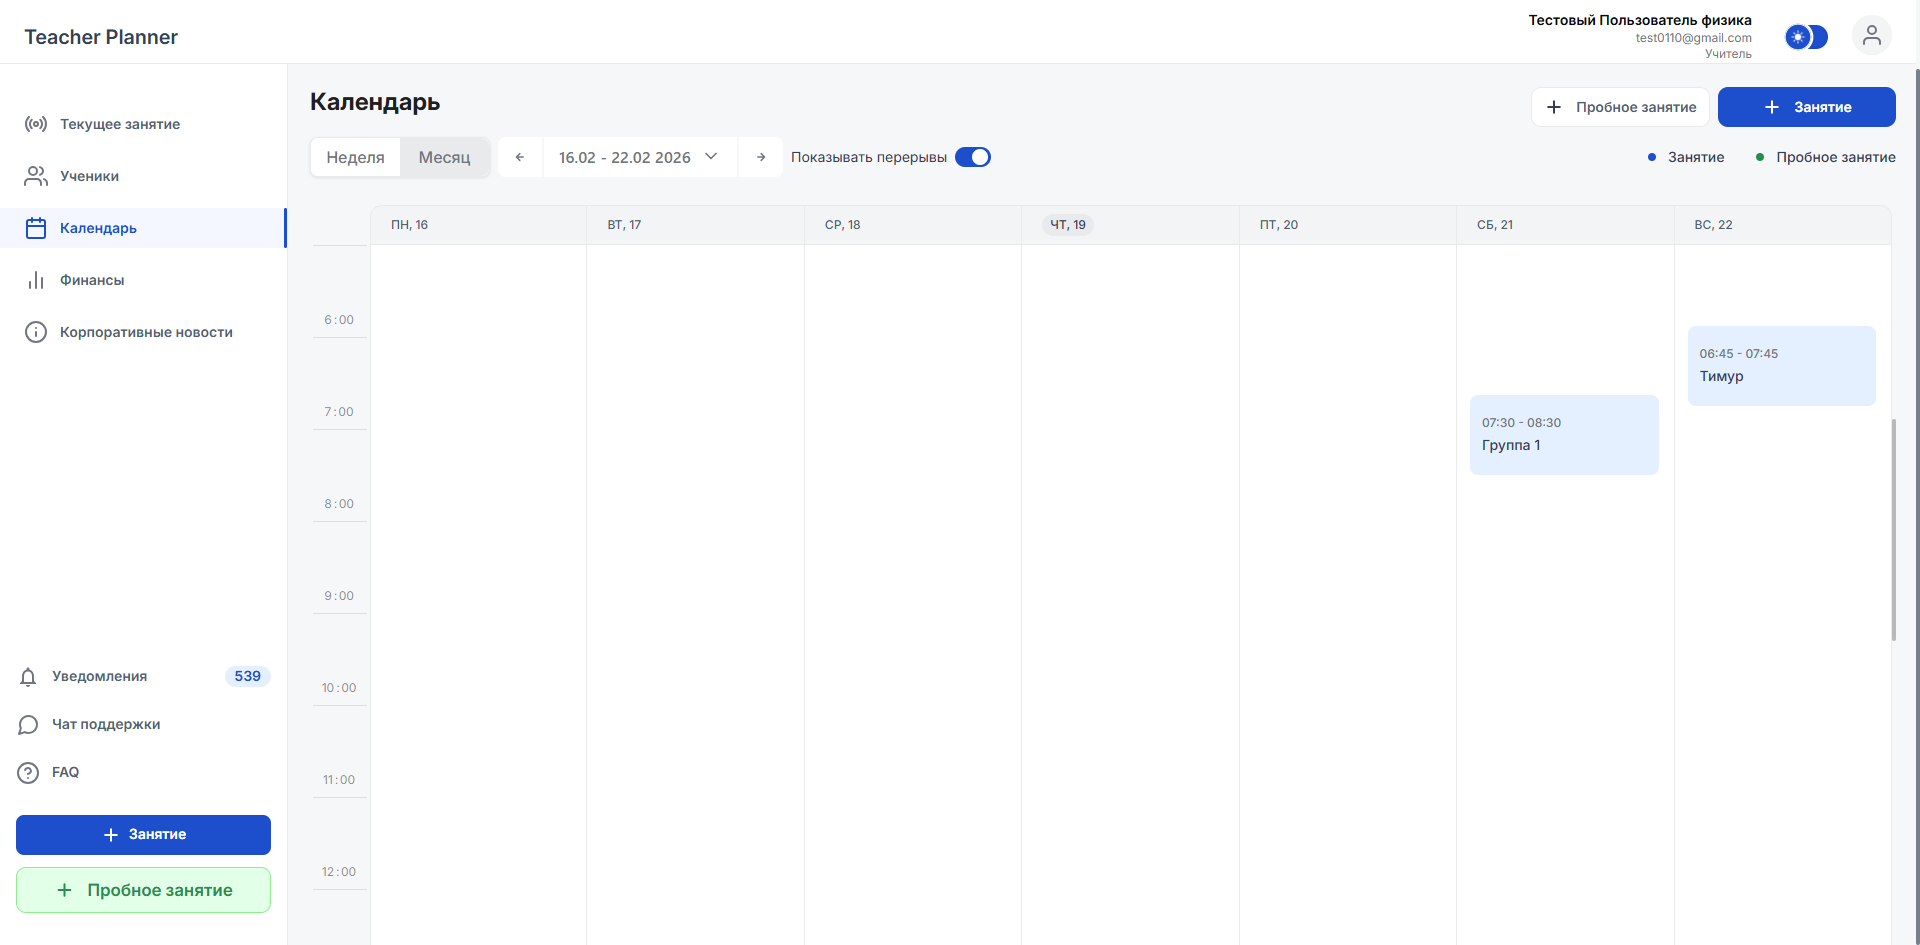Viewport: 1920px width, 945px height.
Task: Switch to the Месяц view tab
Action: click(445, 157)
